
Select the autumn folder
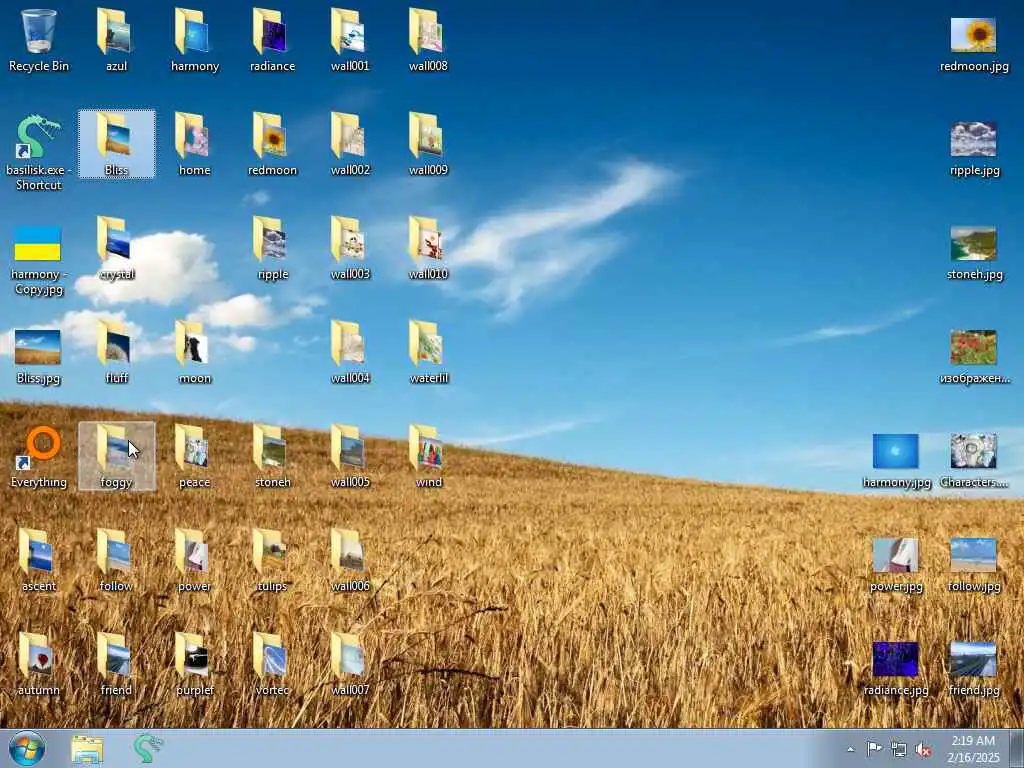point(39,664)
